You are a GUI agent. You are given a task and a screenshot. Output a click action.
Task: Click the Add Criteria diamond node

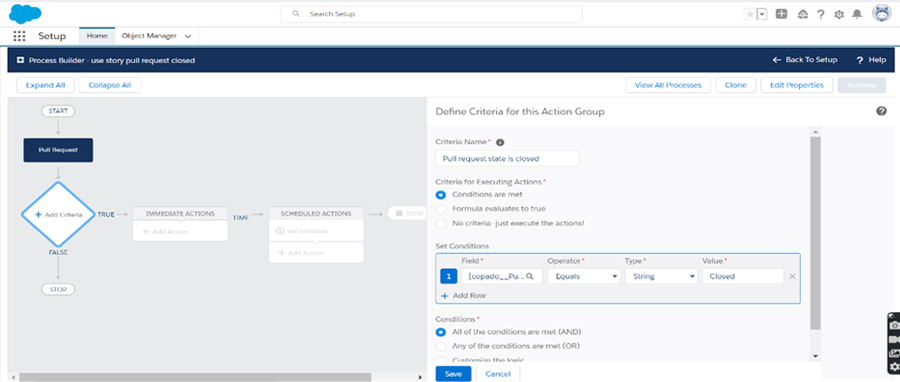coord(58,214)
